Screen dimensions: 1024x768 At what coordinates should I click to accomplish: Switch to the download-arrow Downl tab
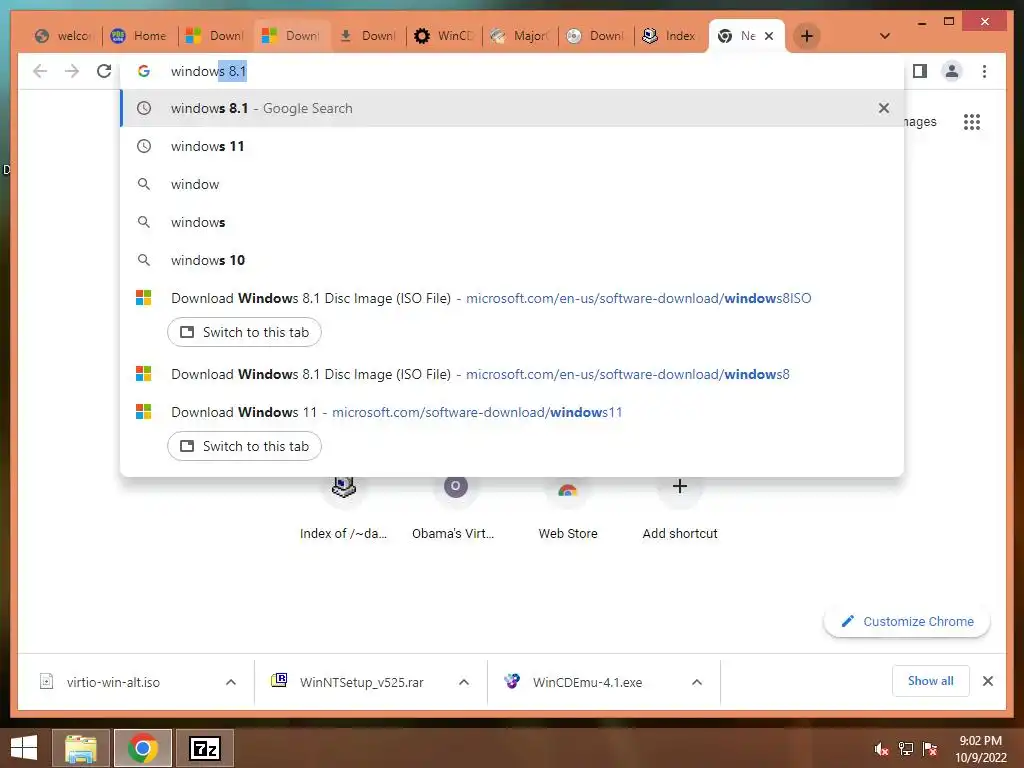[368, 36]
